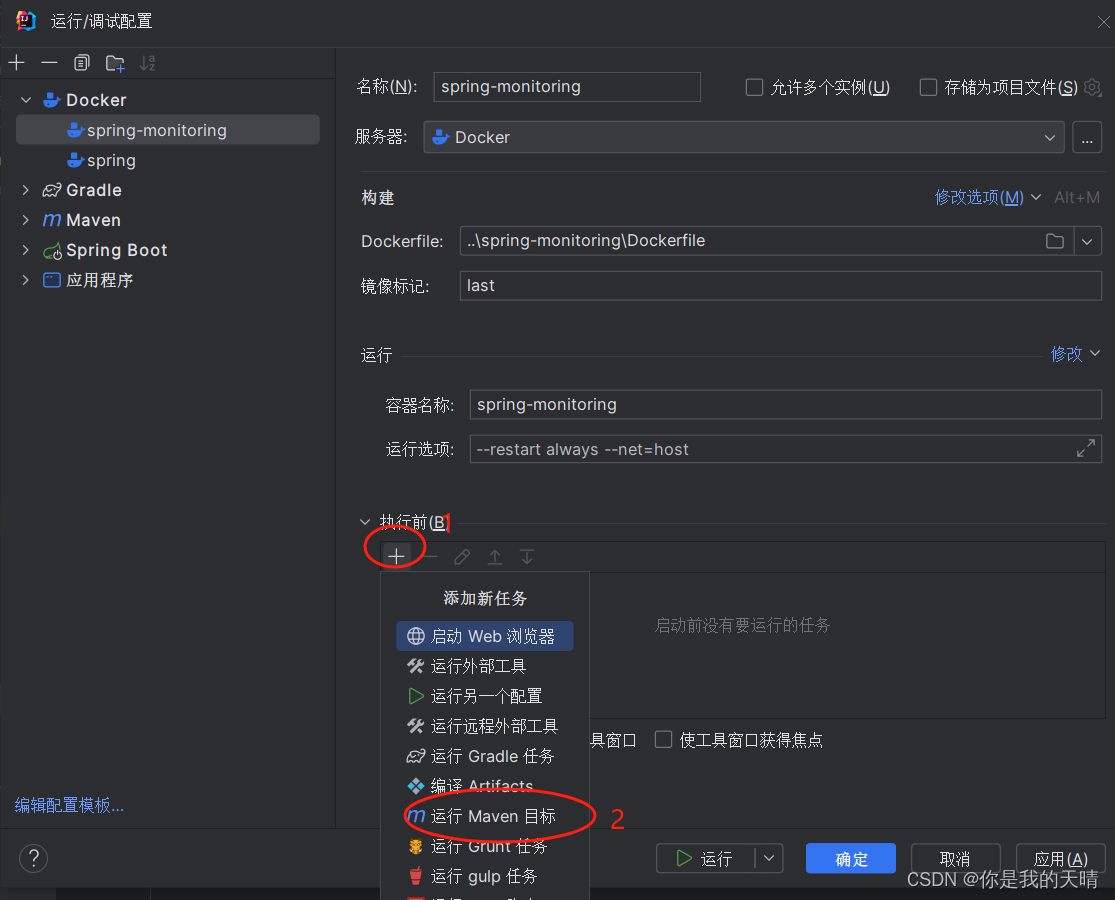This screenshot has width=1115, height=900.
Task: Choose 运行另一个配置 from the task menu
Action: point(485,695)
